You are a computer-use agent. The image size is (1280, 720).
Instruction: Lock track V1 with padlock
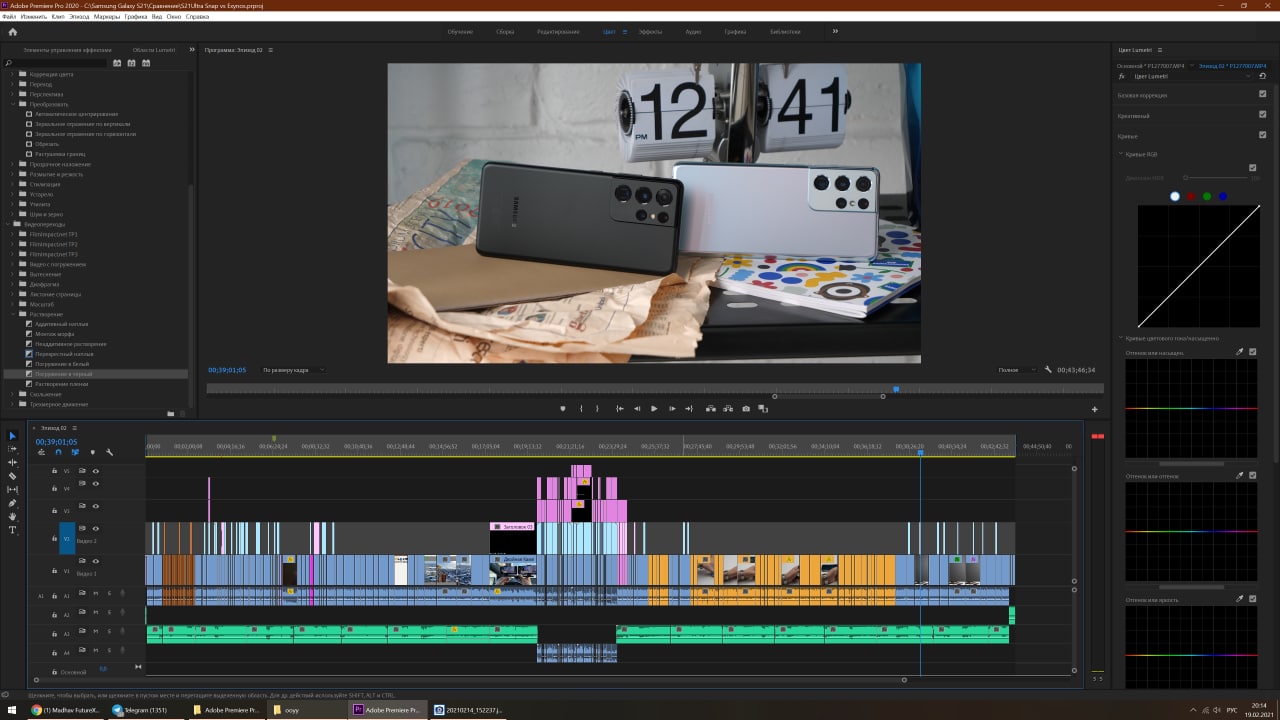pos(54,570)
